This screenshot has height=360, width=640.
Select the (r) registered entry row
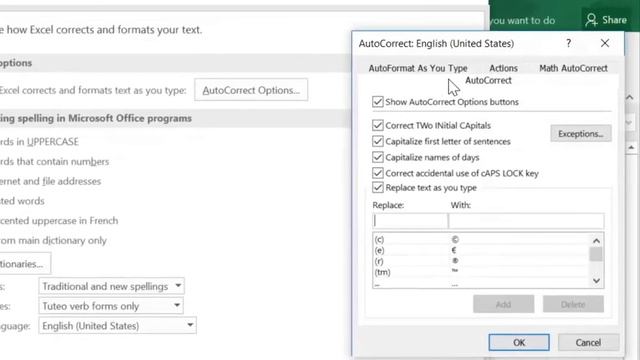[x=481, y=261]
